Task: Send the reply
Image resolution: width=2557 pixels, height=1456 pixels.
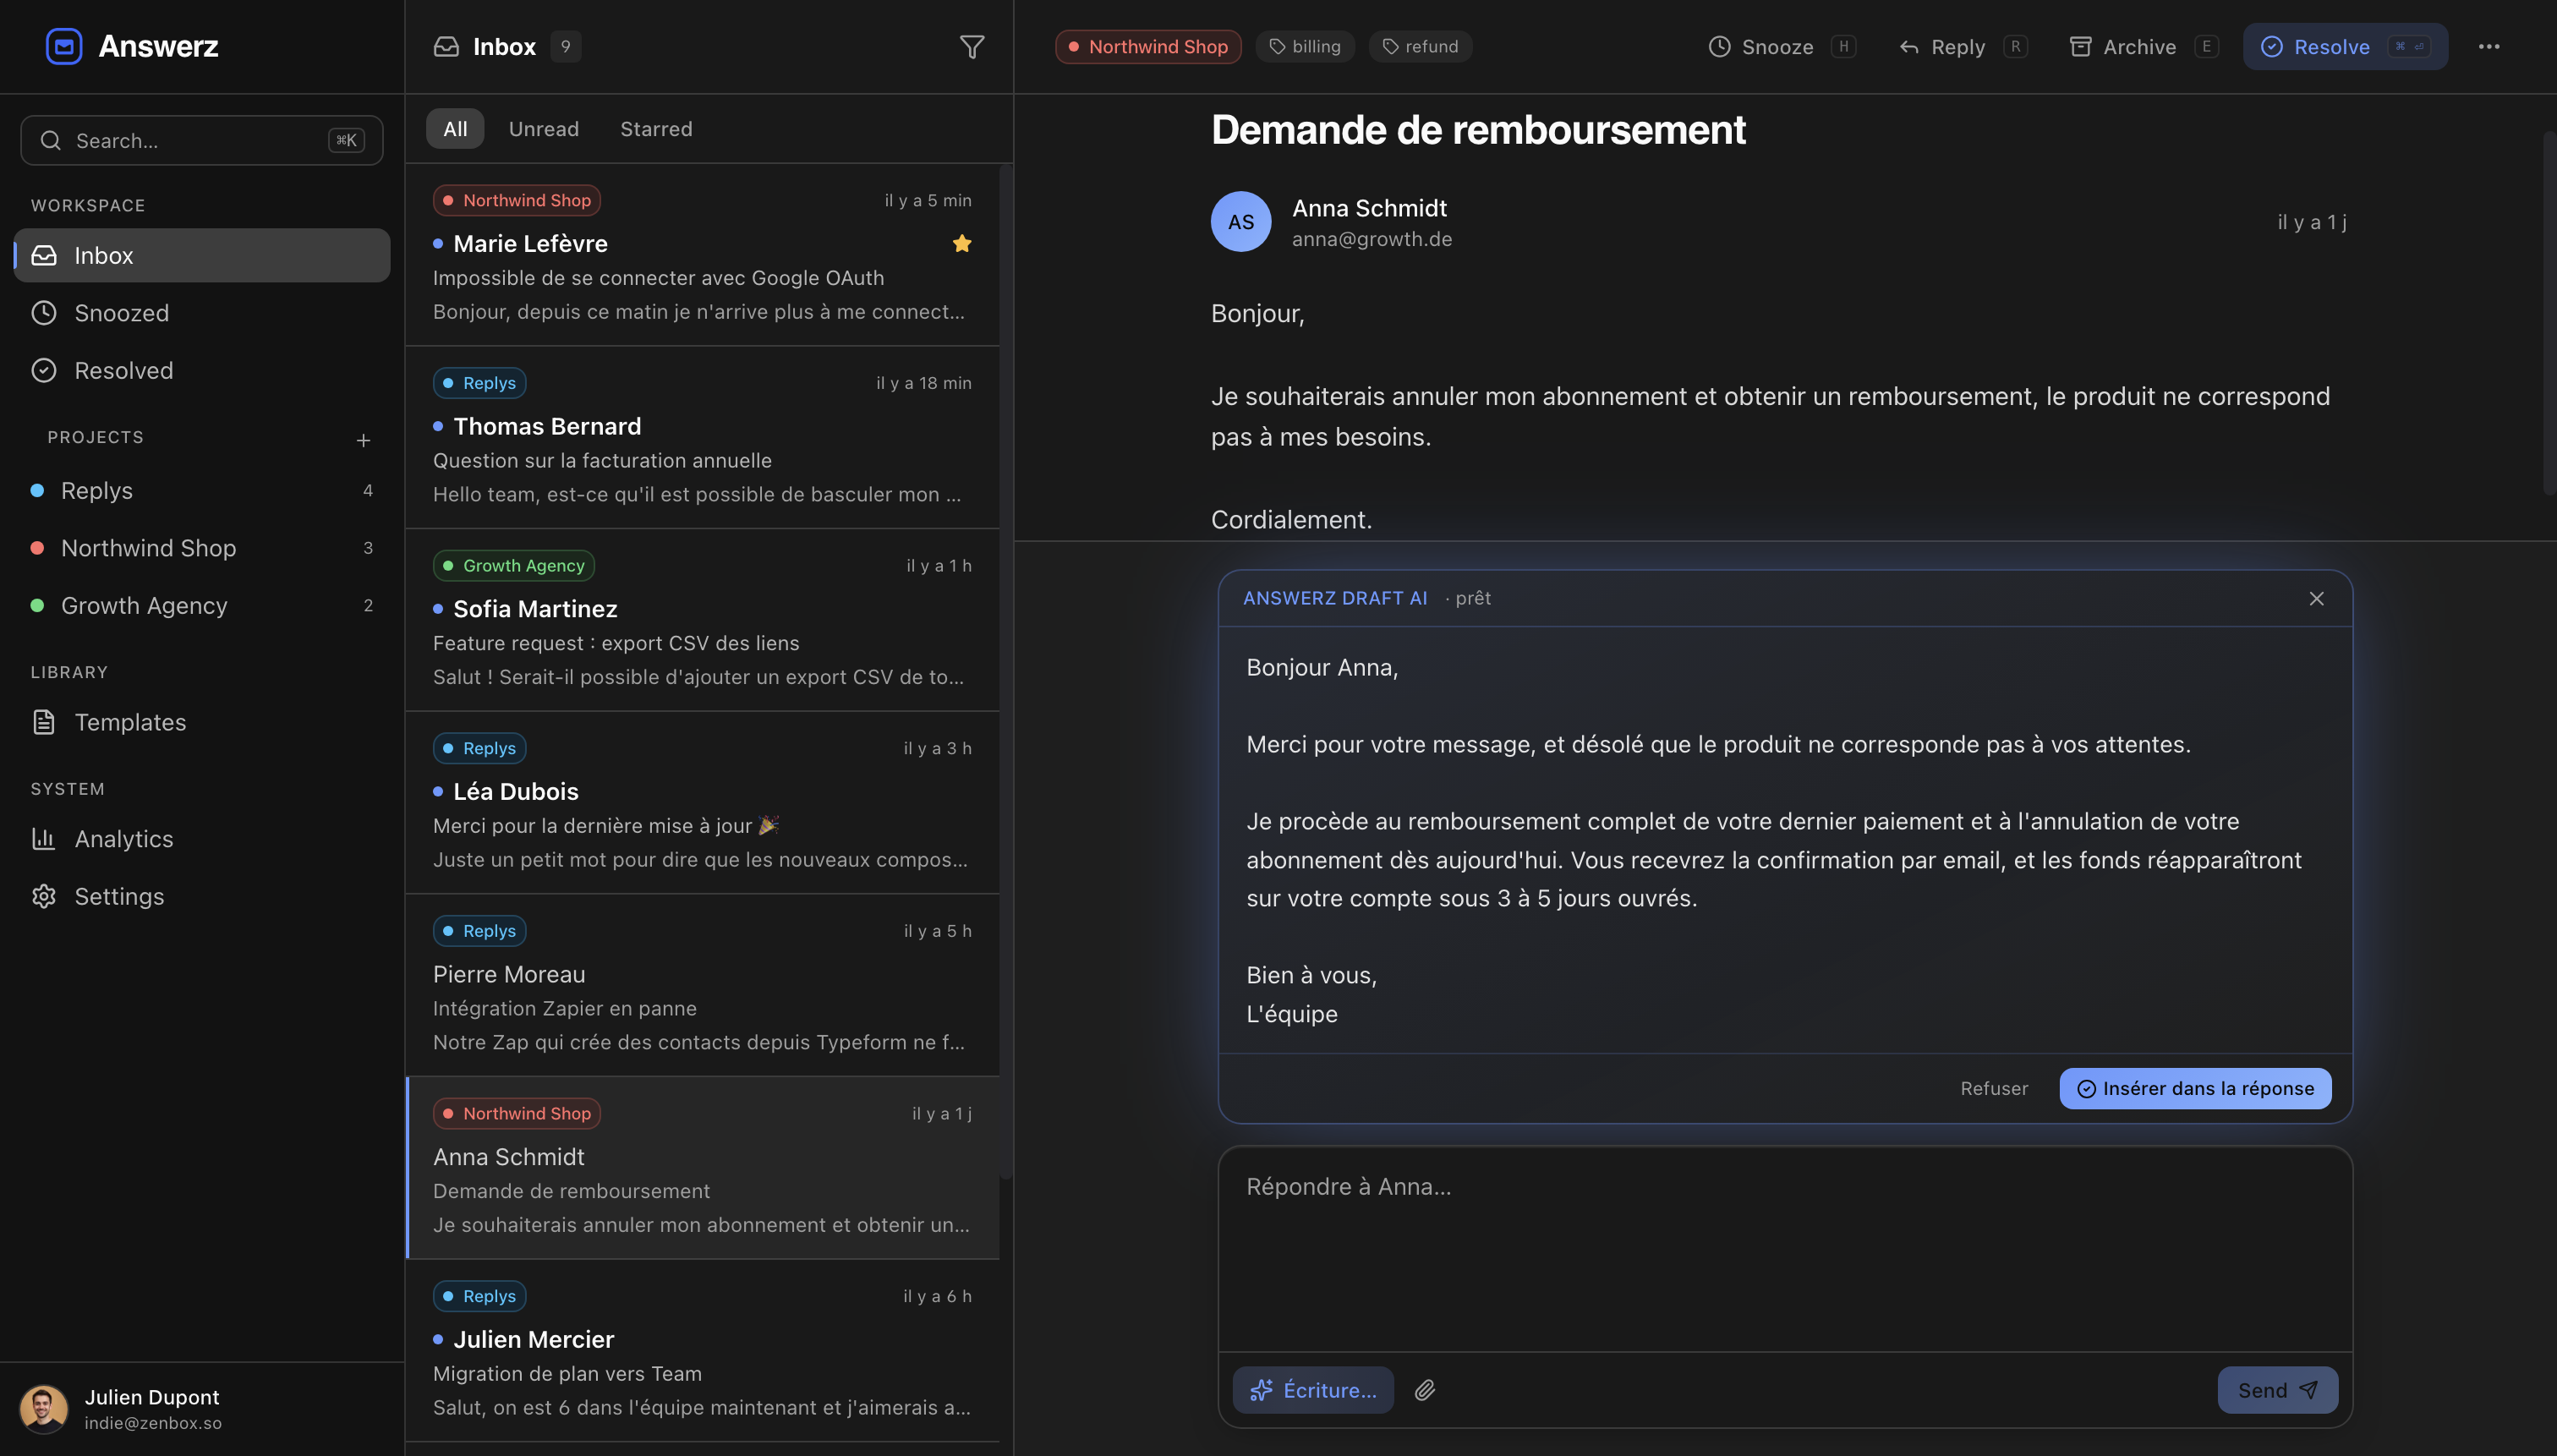Action: pyautogui.click(x=2278, y=1390)
